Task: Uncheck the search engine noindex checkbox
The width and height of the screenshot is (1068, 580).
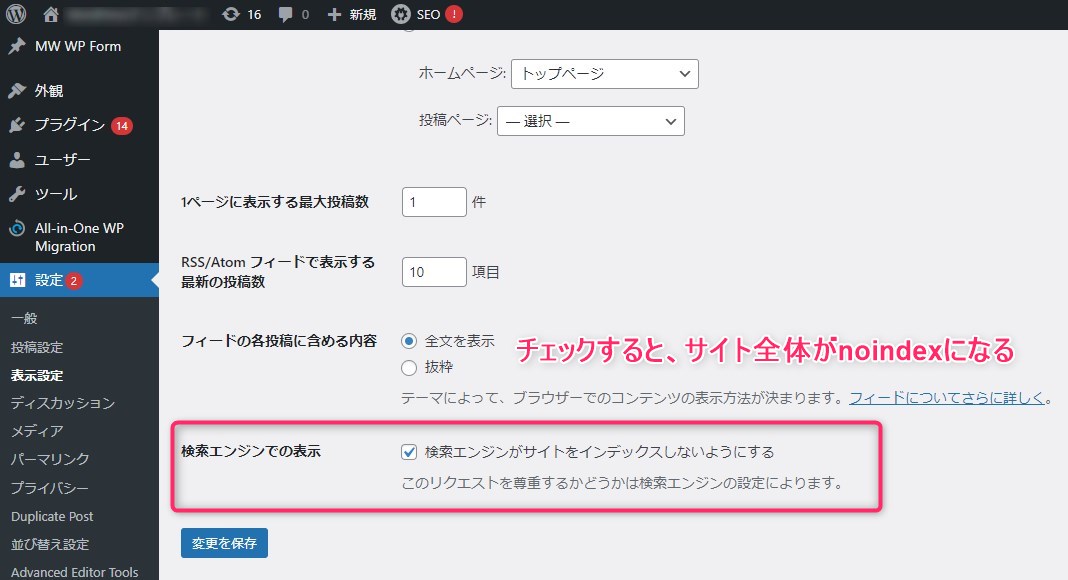Action: click(x=409, y=452)
